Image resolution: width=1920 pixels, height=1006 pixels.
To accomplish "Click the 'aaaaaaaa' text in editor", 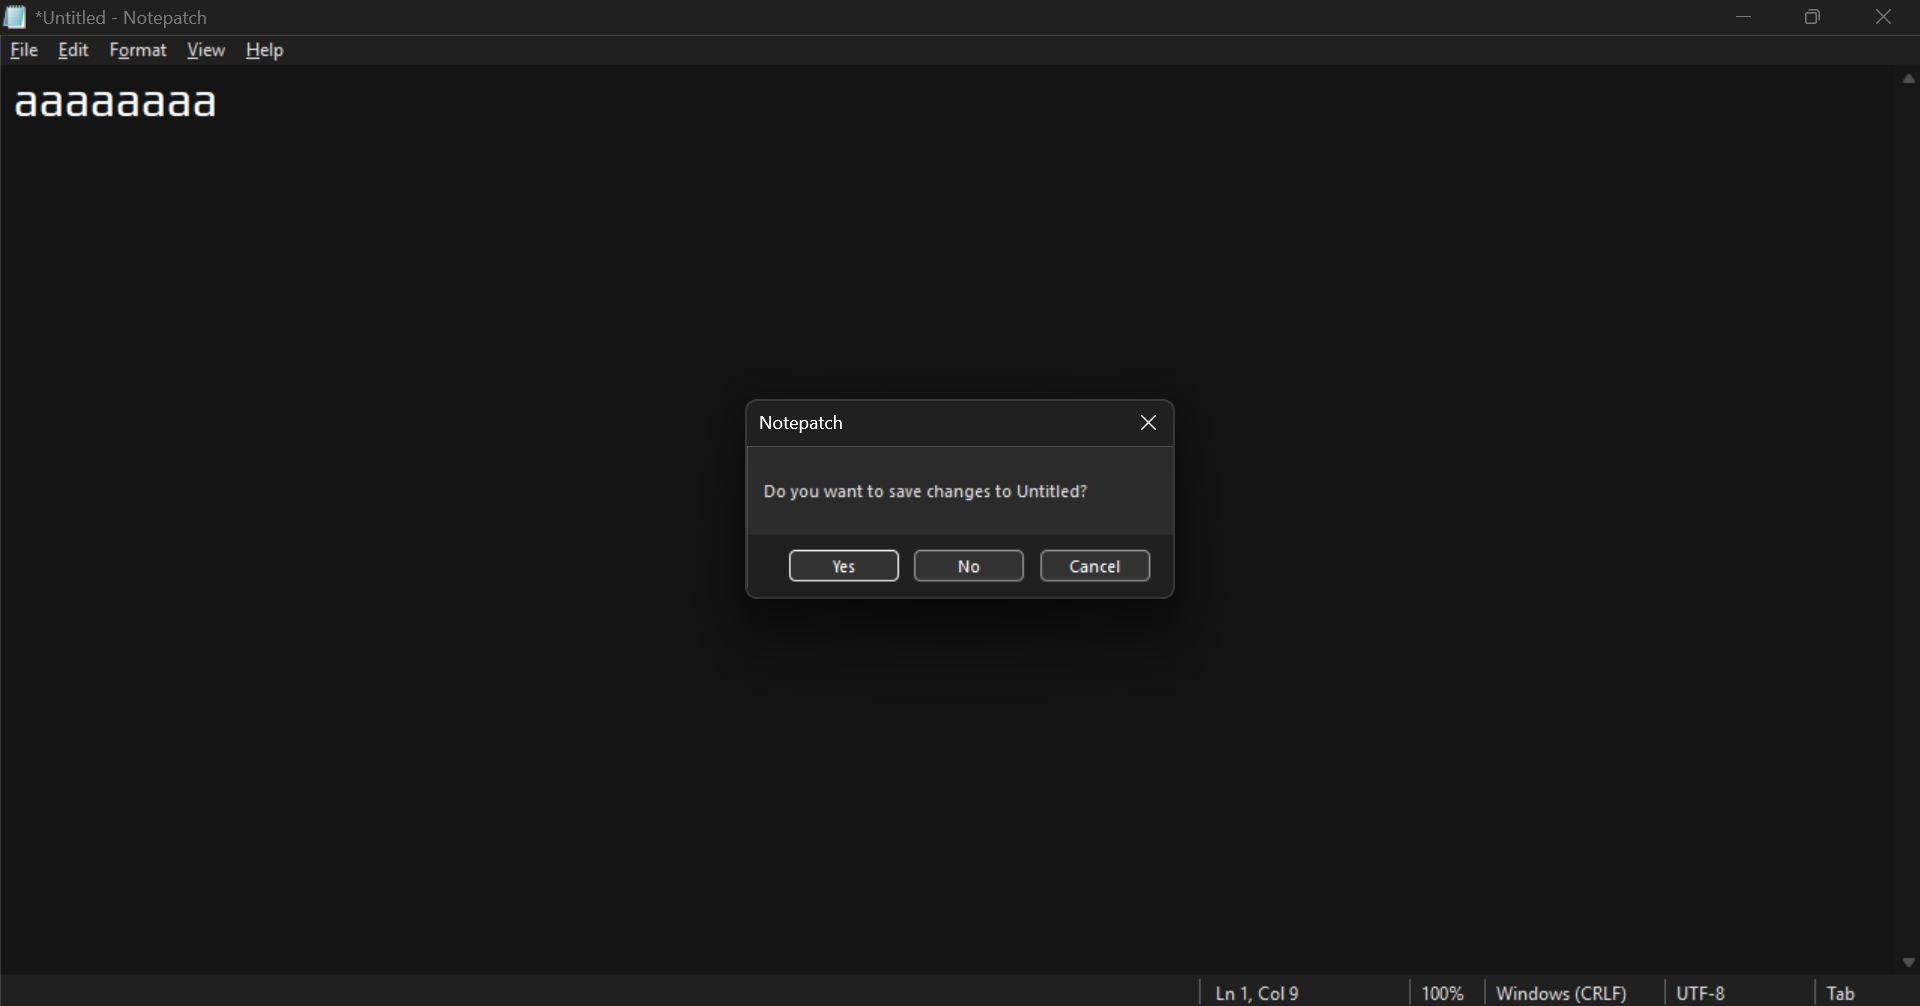I will [116, 103].
